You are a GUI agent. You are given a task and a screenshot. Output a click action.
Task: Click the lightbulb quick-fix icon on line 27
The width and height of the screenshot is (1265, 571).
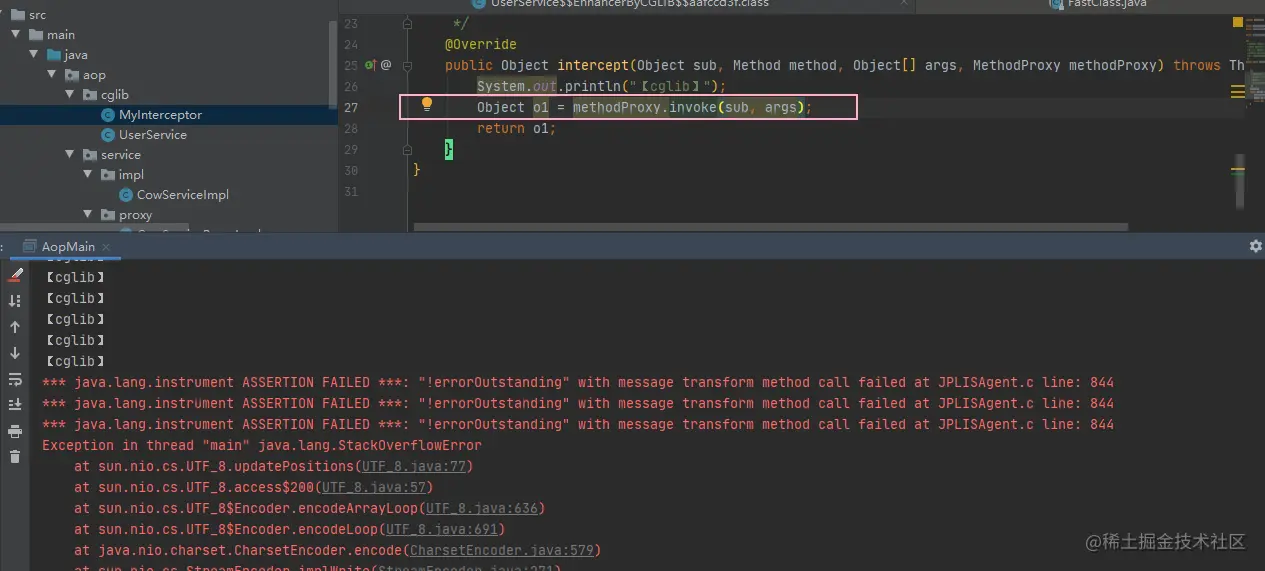tap(427, 105)
